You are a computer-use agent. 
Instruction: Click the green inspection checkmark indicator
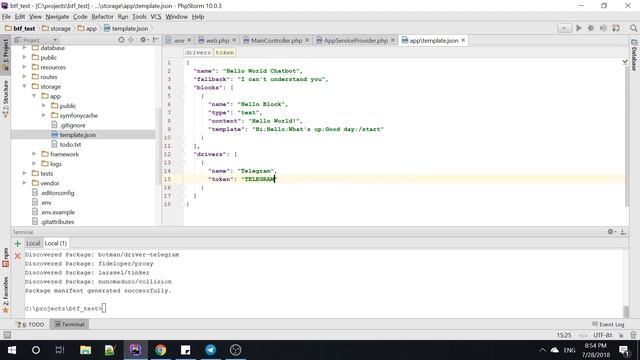click(625, 62)
